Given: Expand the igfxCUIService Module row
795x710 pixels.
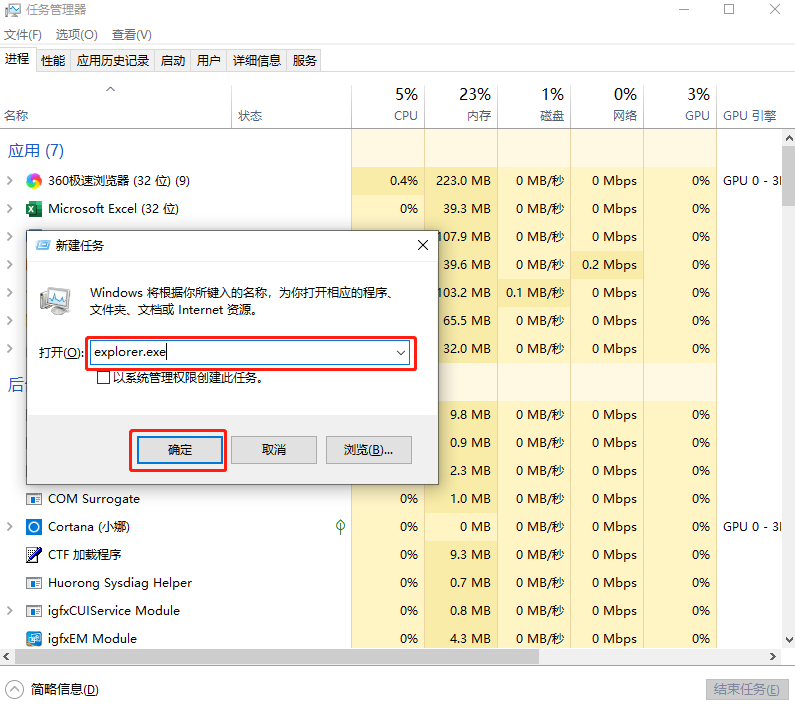Looking at the screenshot, I should (x=10, y=611).
